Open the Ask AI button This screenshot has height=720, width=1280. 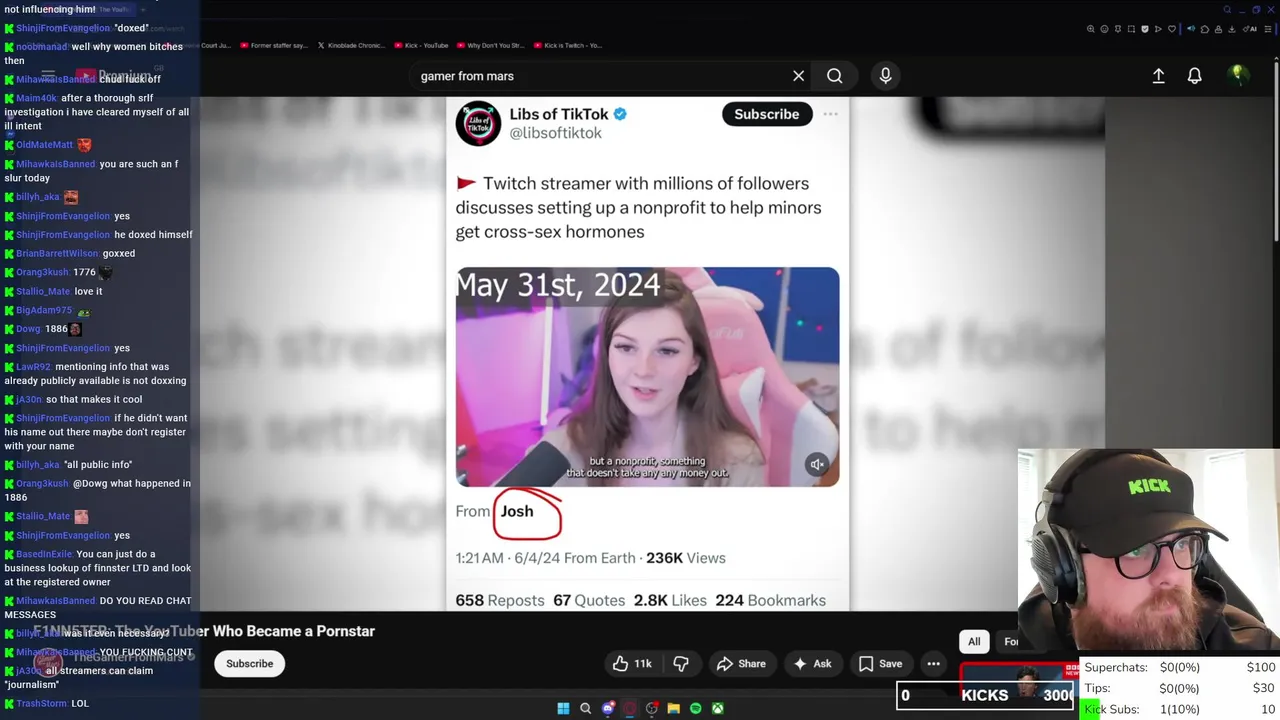coord(812,663)
